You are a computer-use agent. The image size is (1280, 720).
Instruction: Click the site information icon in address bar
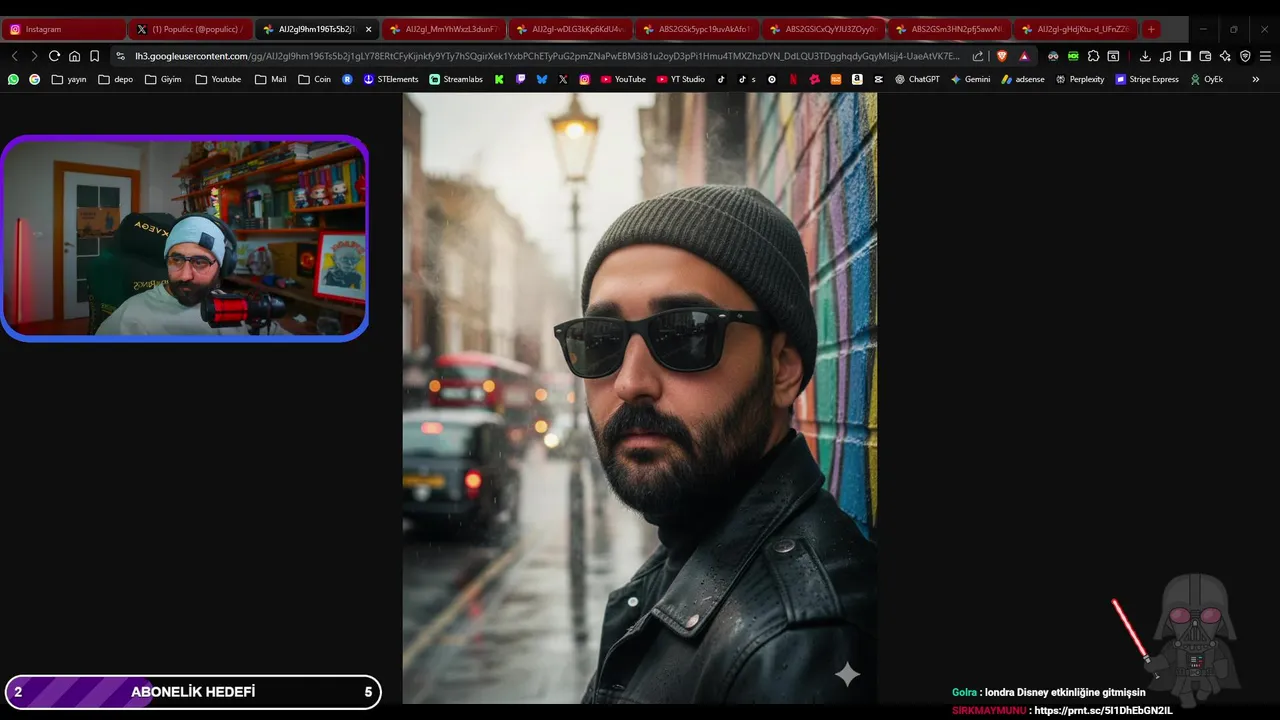pyautogui.click(x=121, y=56)
